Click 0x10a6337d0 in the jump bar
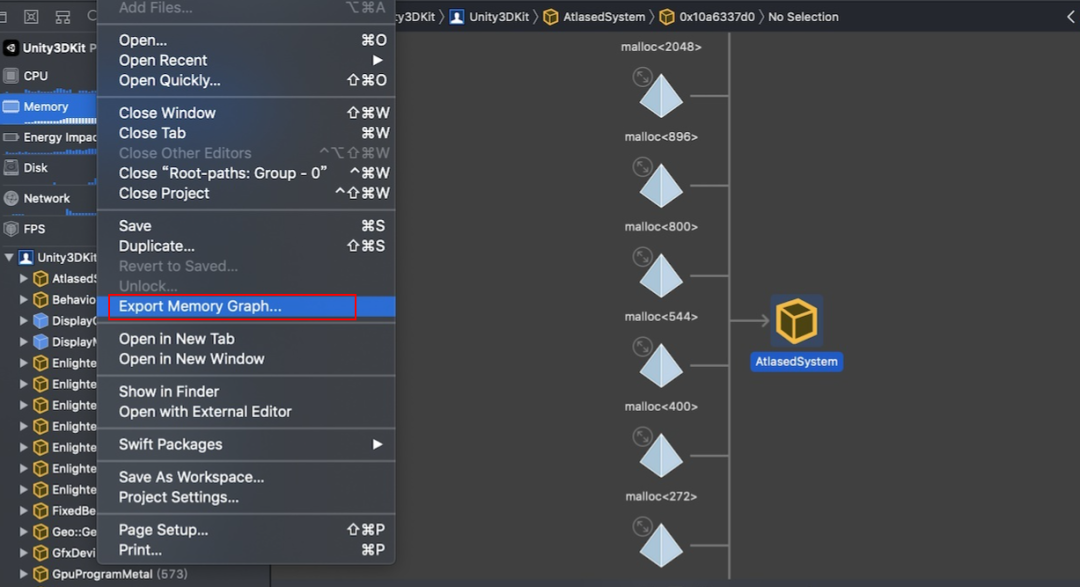 [x=707, y=17]
